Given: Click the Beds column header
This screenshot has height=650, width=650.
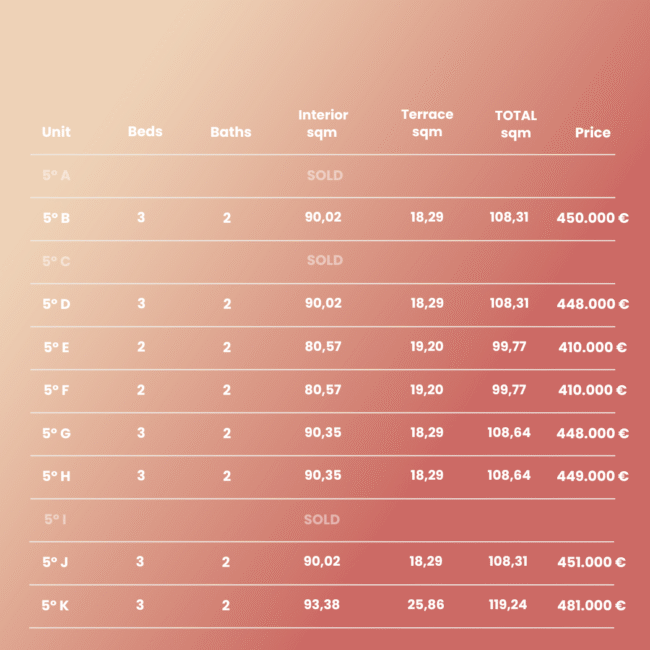Looking at the screenshot, I should tap(145, 131).
